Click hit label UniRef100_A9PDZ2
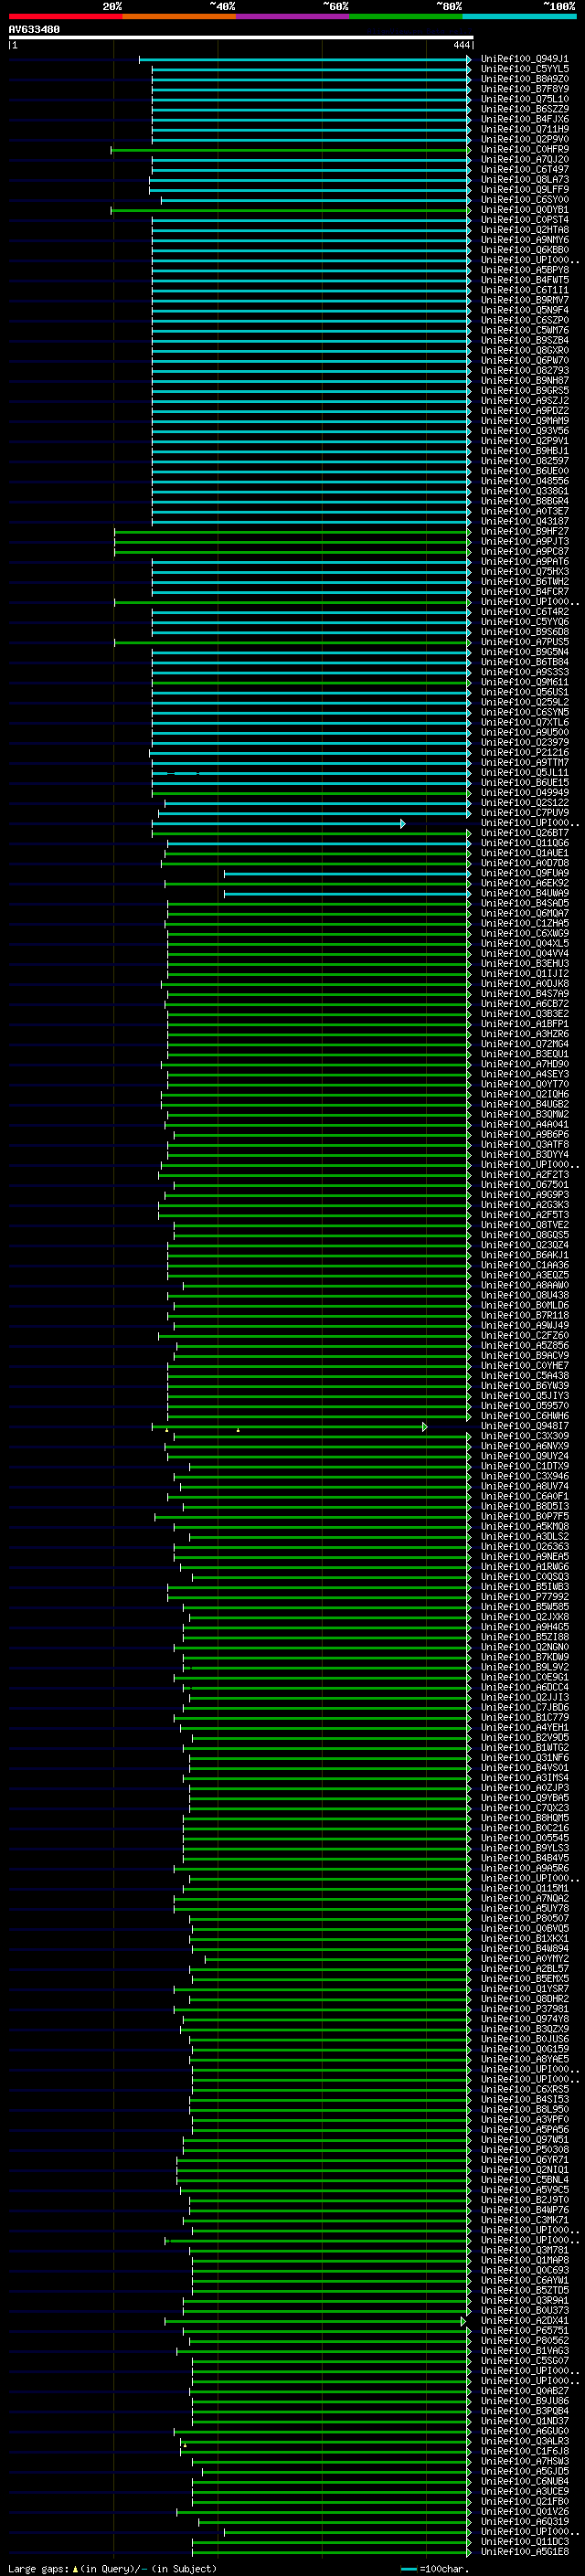This screenshot has height=2576, width=585. coord(524,411)
